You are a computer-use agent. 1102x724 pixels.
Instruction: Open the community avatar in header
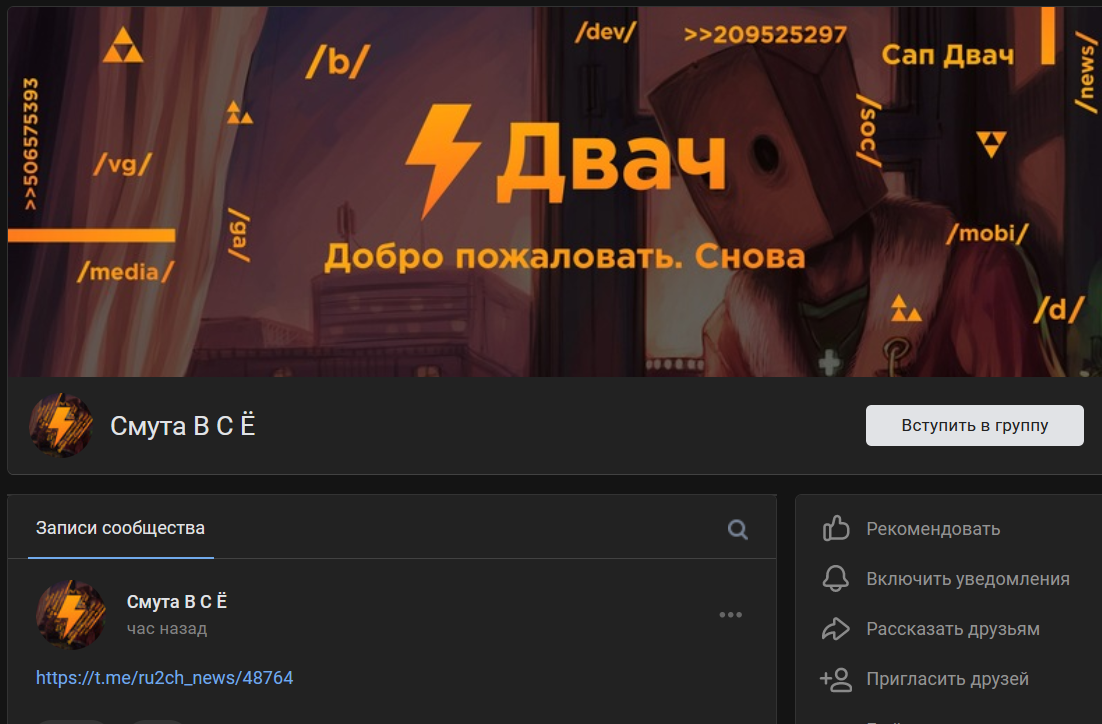click(61, 425)
